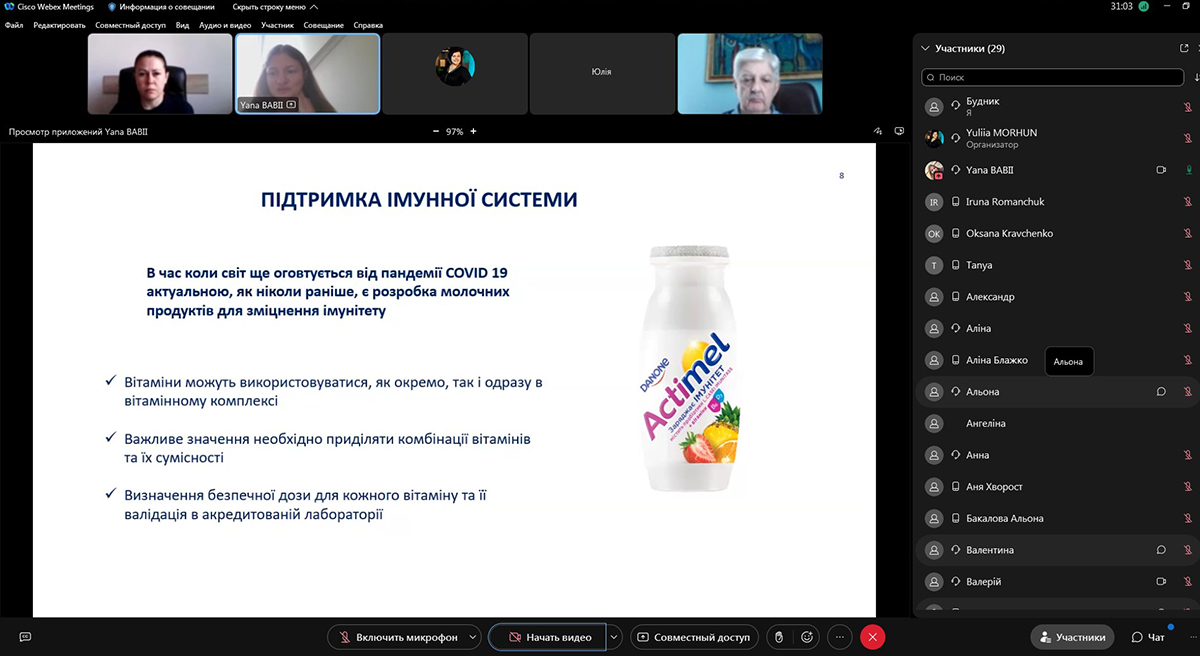Click T avatar of Tanya
The image size is (1200, 656).
click(x=934, y=265)
